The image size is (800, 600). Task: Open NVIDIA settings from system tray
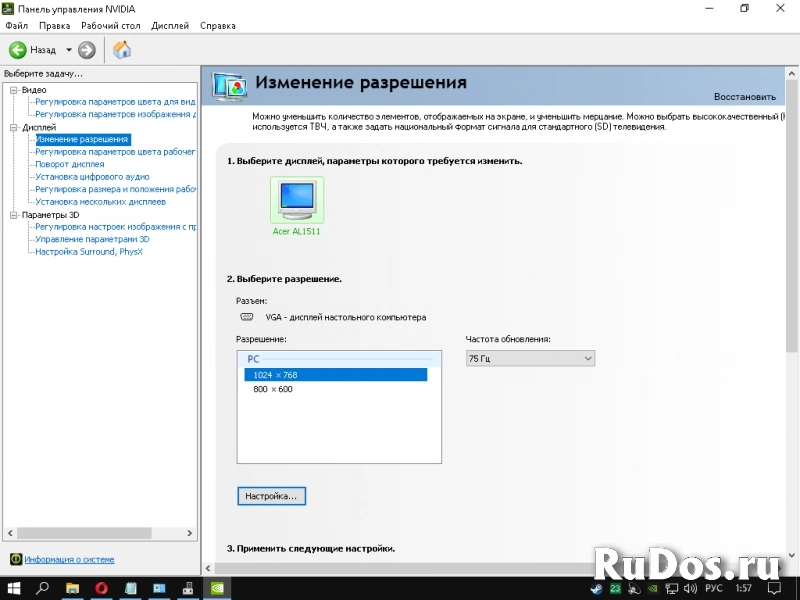[651, 589]
